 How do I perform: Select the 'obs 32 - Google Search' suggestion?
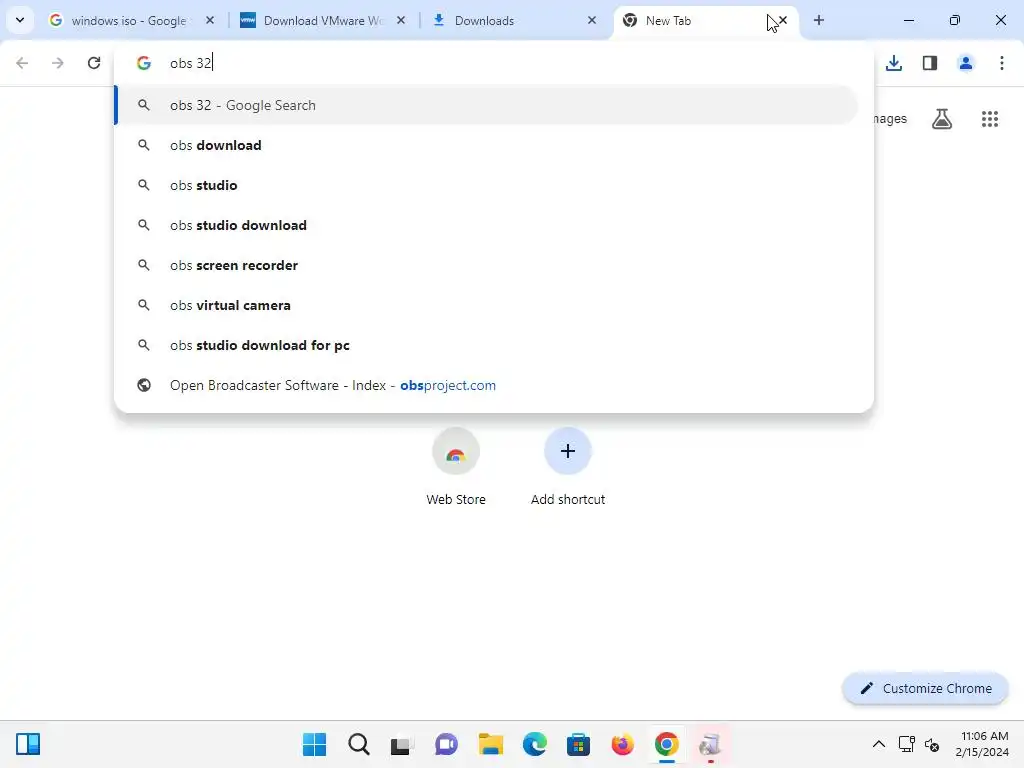click(487, 105)
